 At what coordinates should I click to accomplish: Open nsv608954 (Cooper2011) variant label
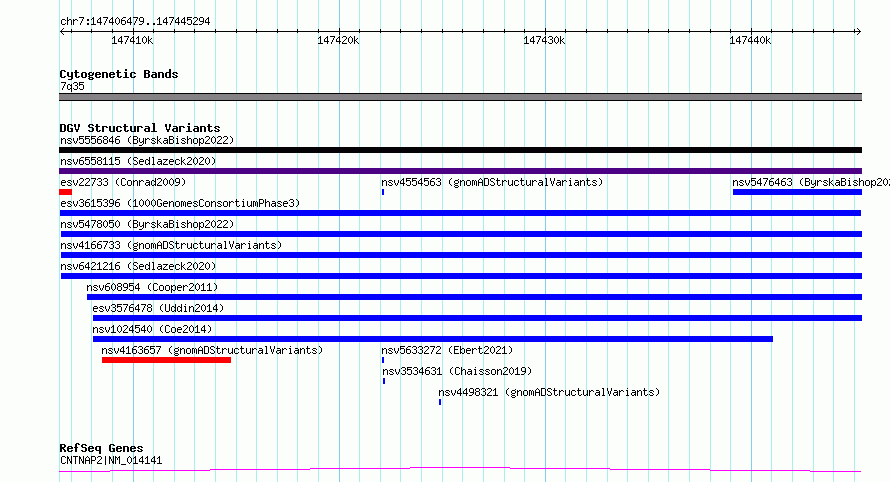coord(152,287)
